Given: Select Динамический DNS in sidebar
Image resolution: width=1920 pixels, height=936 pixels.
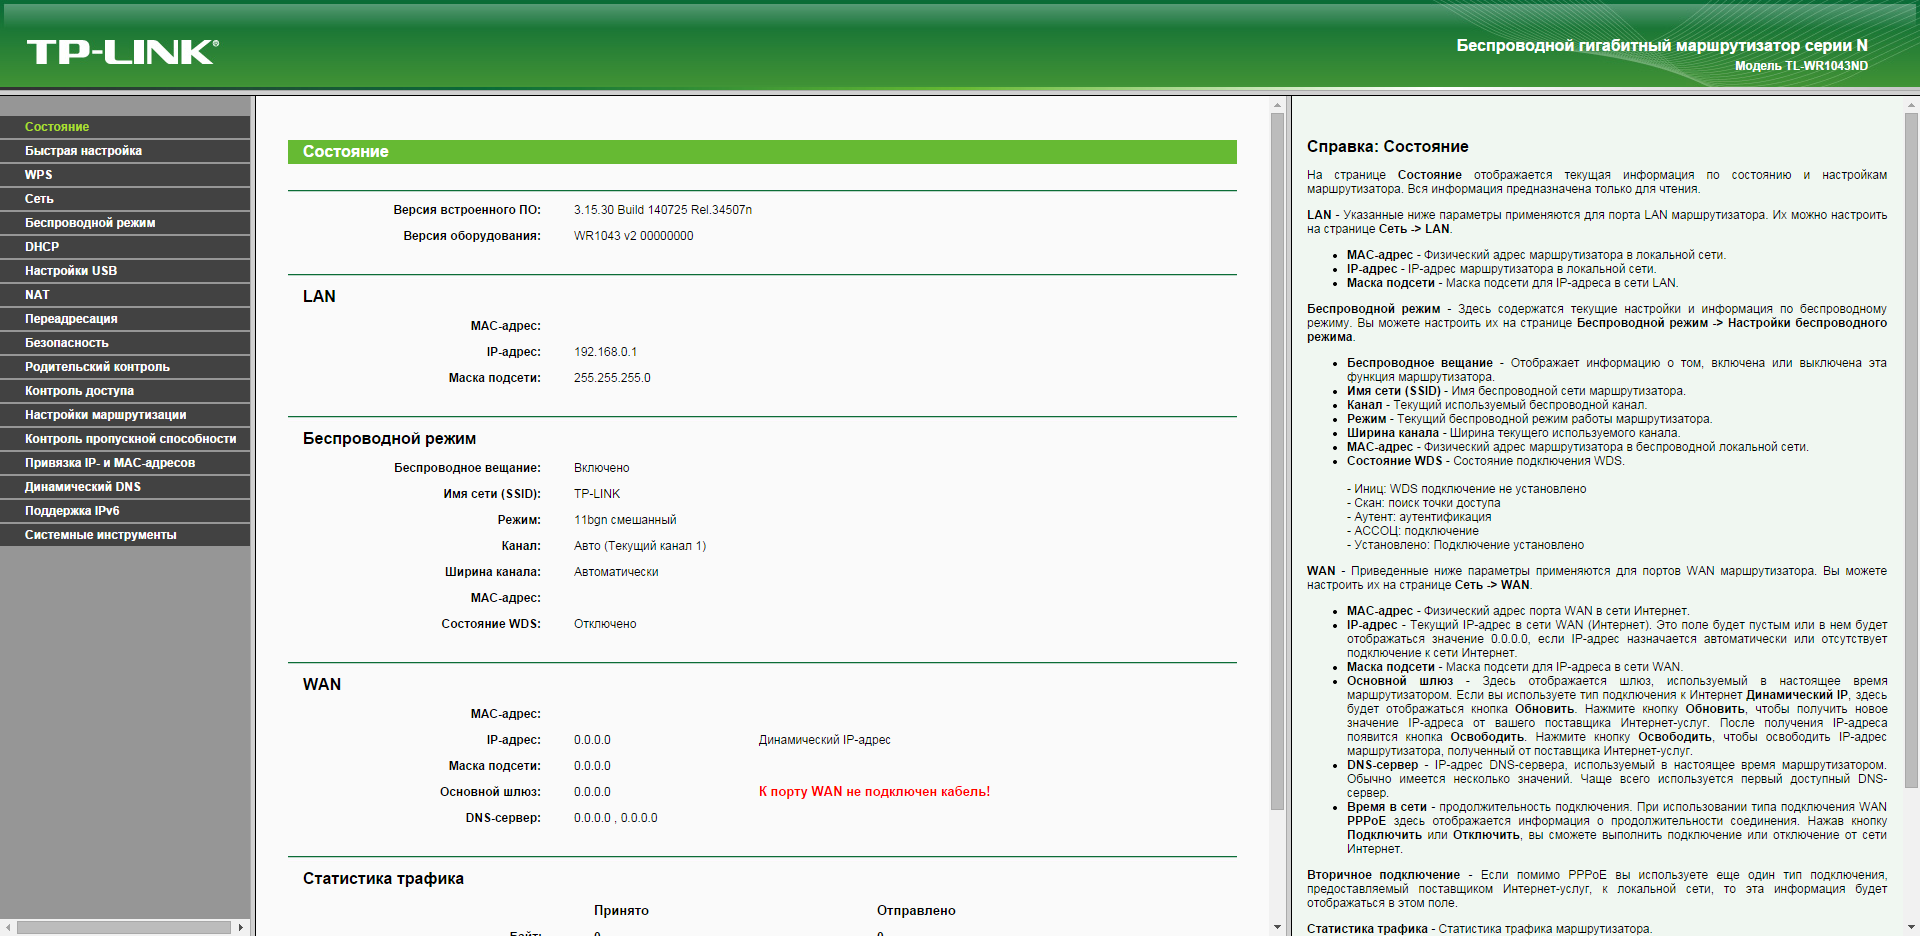Looking at the screenshot, I should pyautogui.click(x=83, y=487).
